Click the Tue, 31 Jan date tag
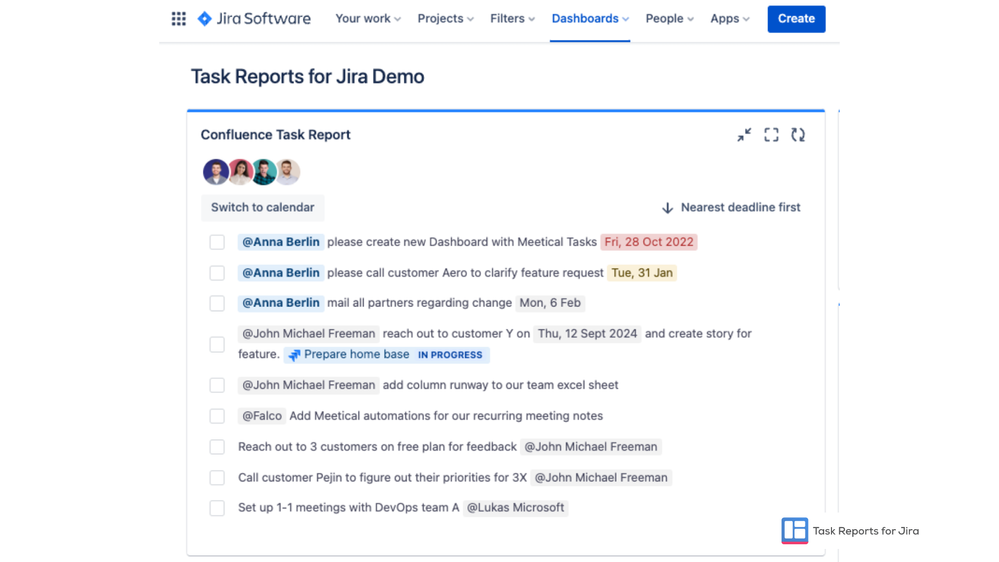999x562 pixels. click(x=642, y=273)
